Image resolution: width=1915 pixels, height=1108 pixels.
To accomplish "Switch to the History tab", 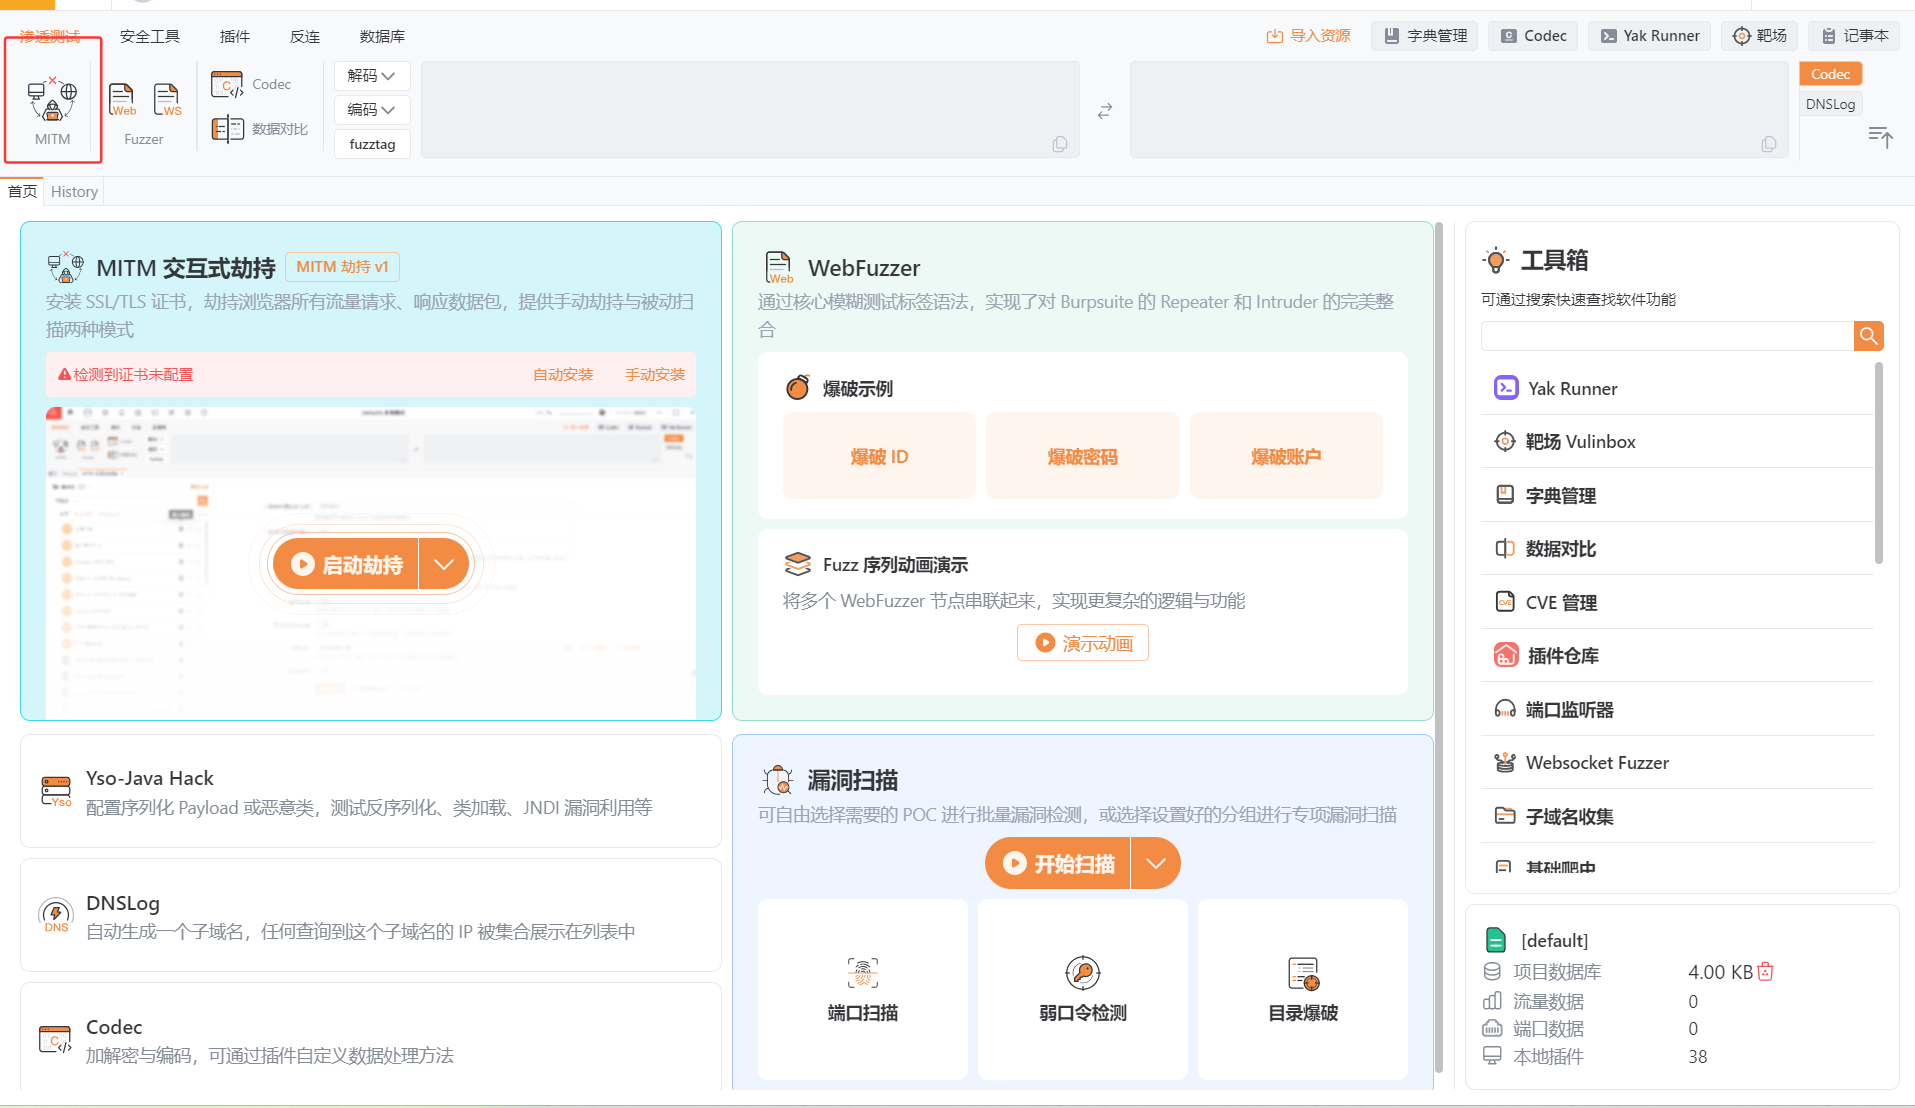I will (74, 192).
